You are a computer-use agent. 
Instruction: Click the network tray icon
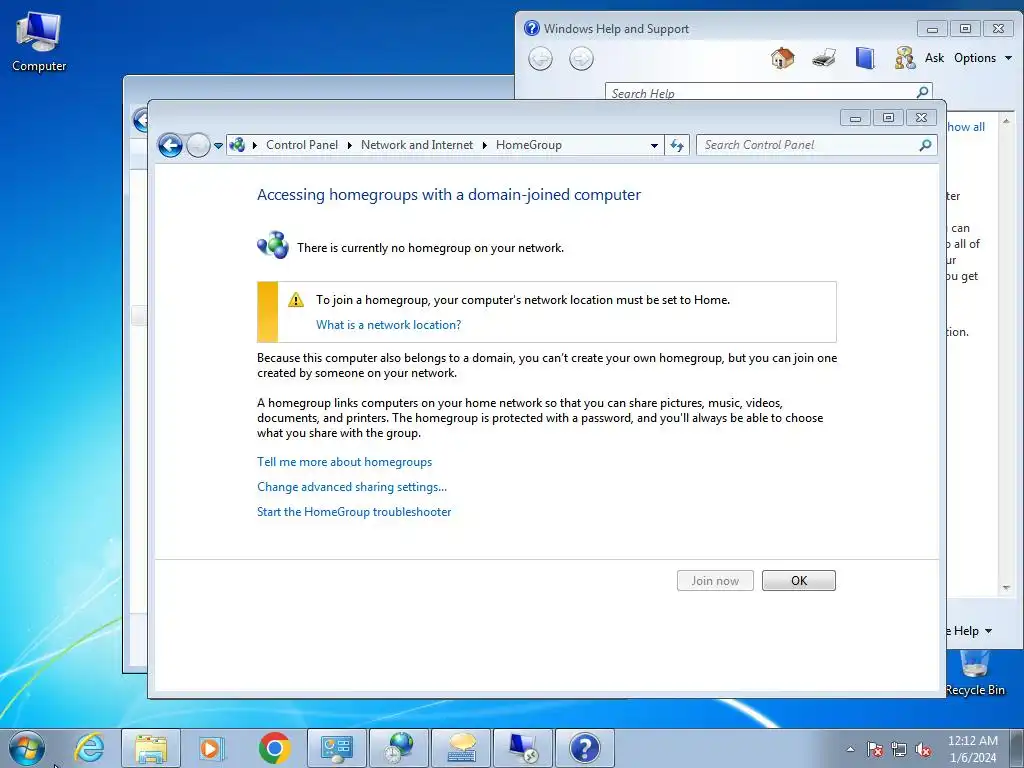coord(899,749)
